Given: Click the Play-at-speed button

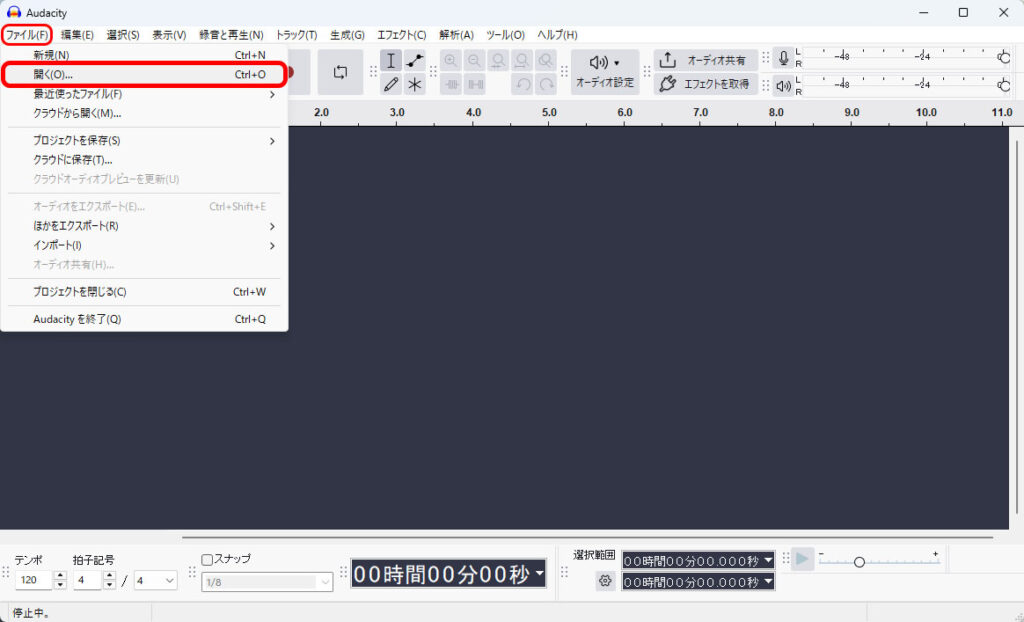Looking at the screenshot, I should coord(802,559).
